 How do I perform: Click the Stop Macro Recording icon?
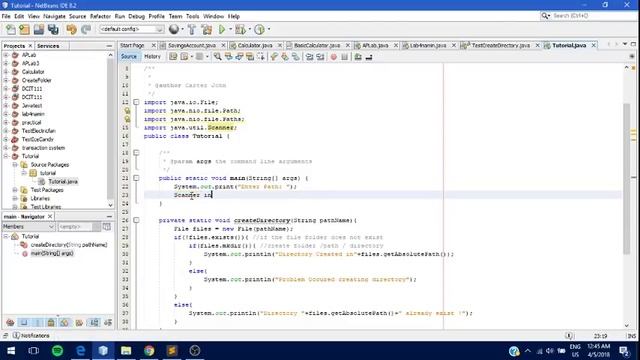click(344, 57)
